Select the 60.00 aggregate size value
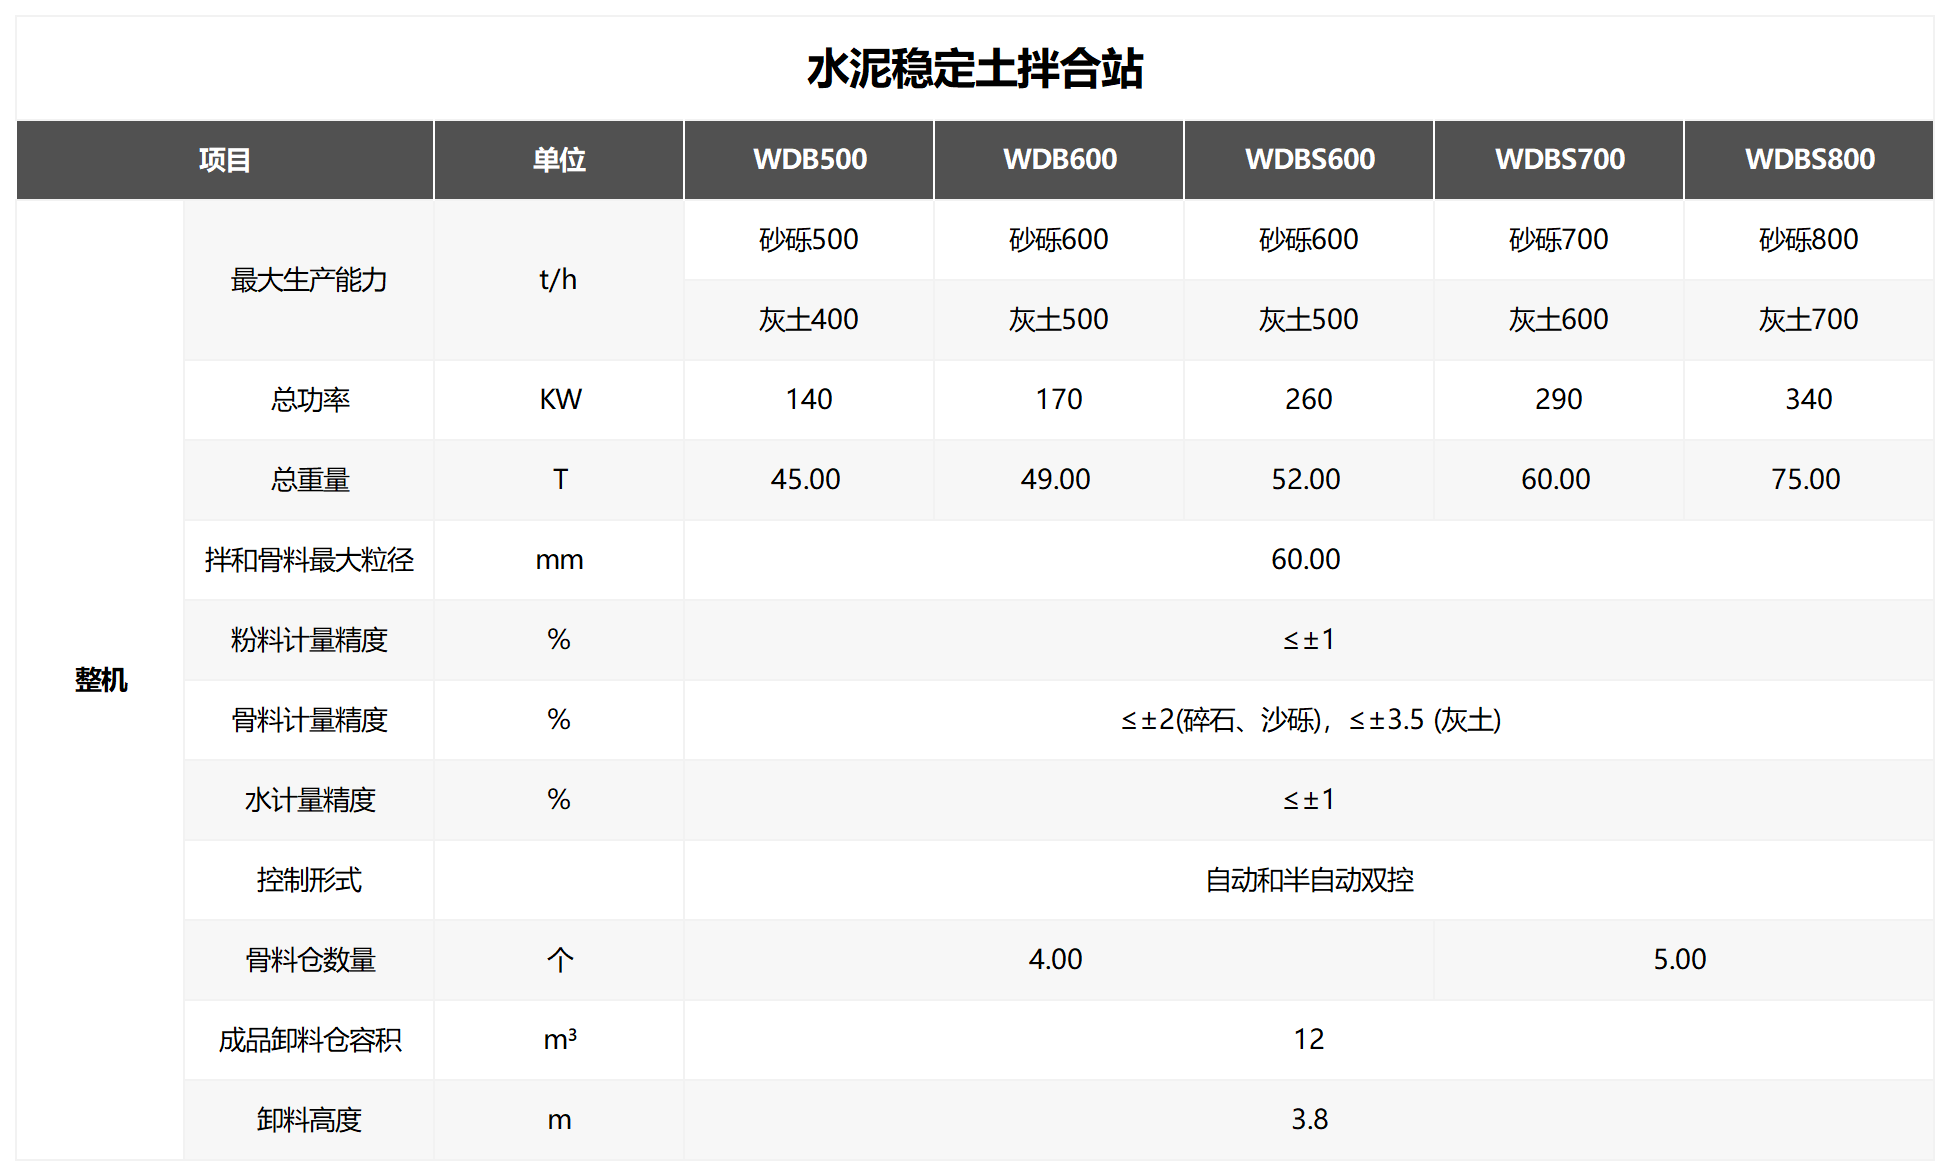 tap(1308, 559)
